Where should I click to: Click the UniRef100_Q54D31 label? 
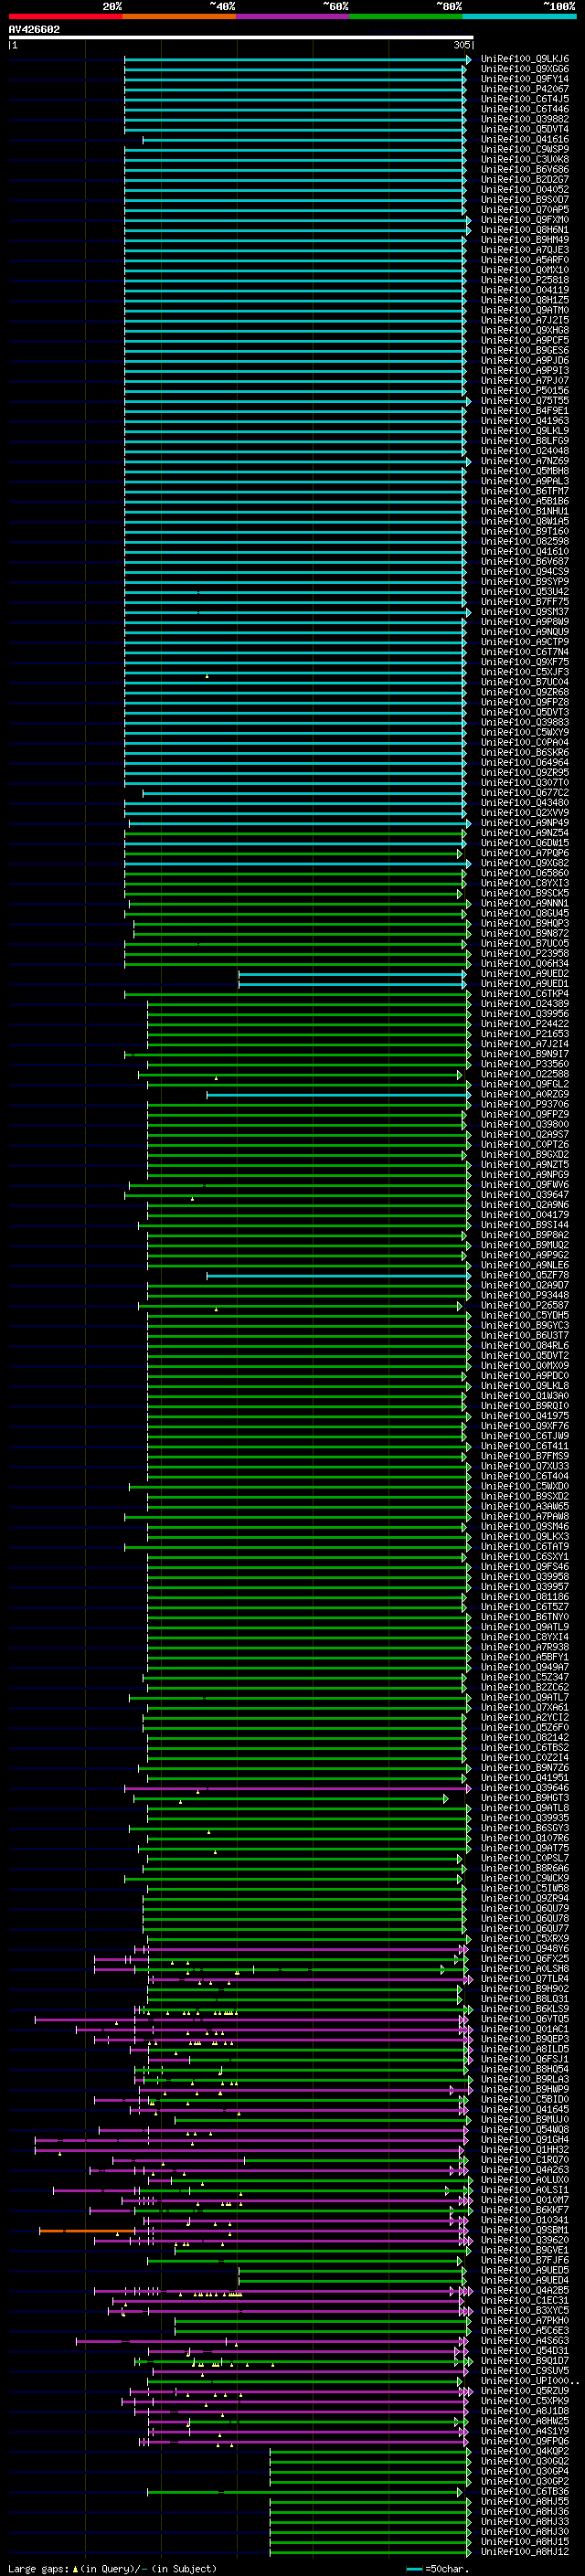pyautogui.click(x=525, y=2351)
